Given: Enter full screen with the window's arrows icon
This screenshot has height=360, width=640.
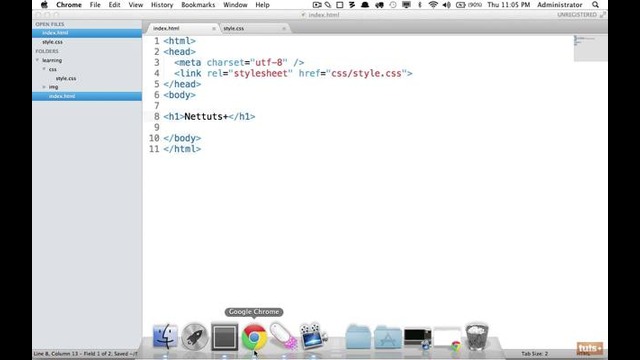Looking at the screenshot, I should [603, 15].
